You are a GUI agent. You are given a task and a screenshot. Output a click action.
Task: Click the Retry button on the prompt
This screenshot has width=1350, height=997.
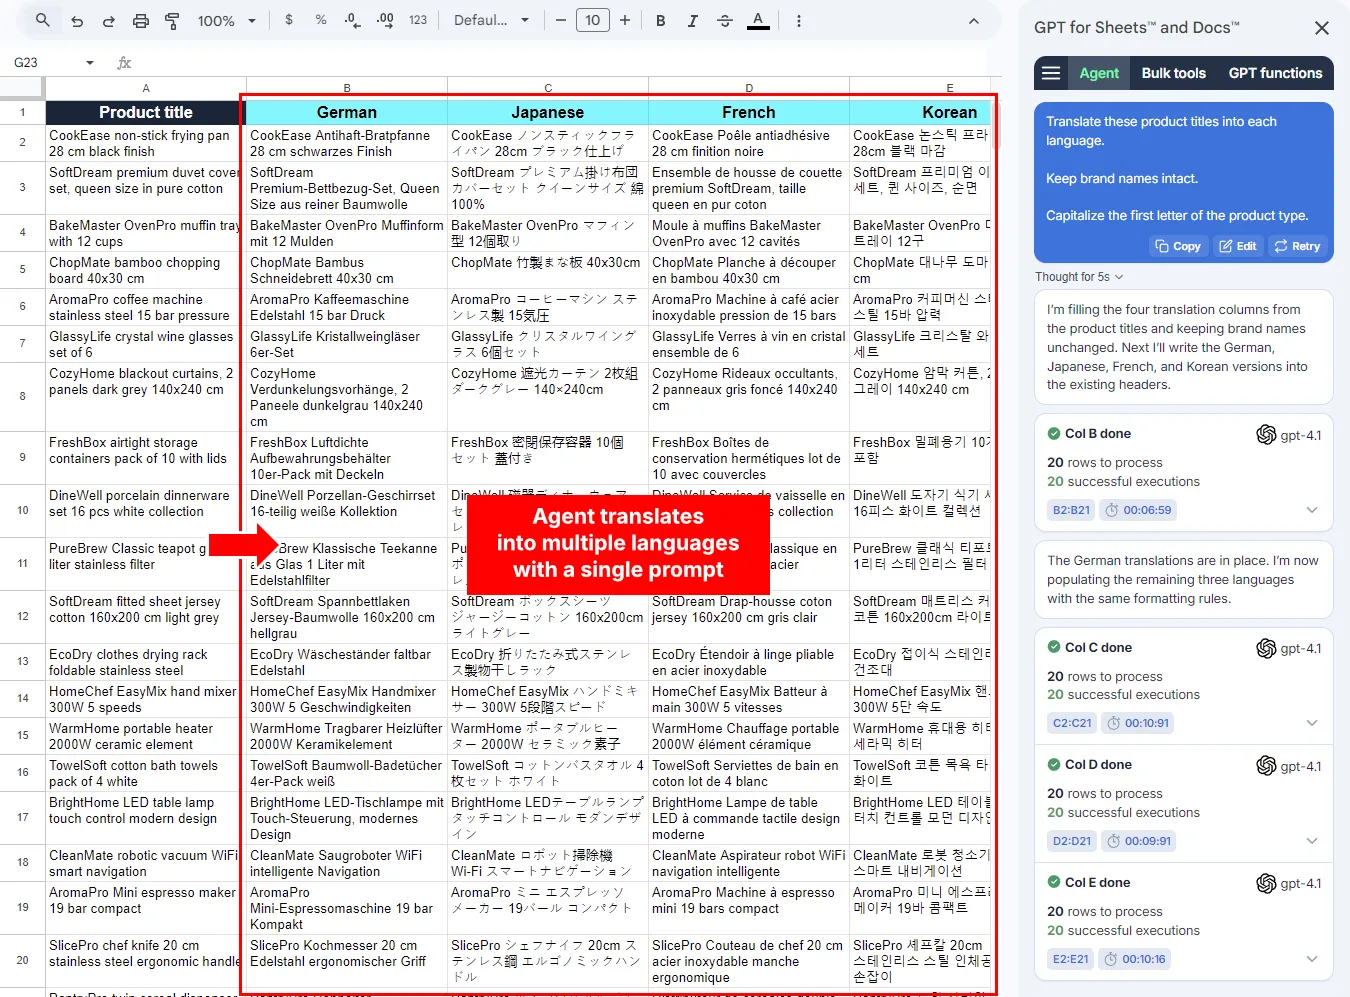[1297, 246]
